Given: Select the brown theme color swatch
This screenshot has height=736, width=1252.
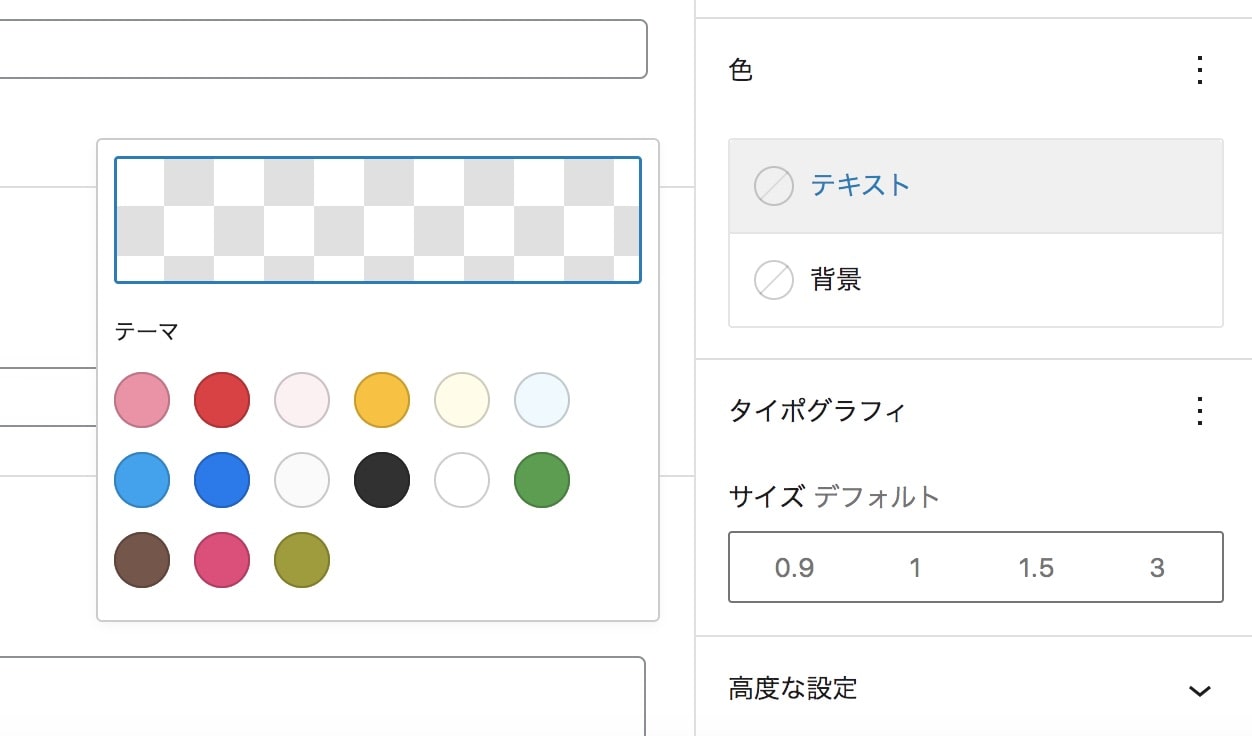Looking at the screenshot, I should (142, 560).
